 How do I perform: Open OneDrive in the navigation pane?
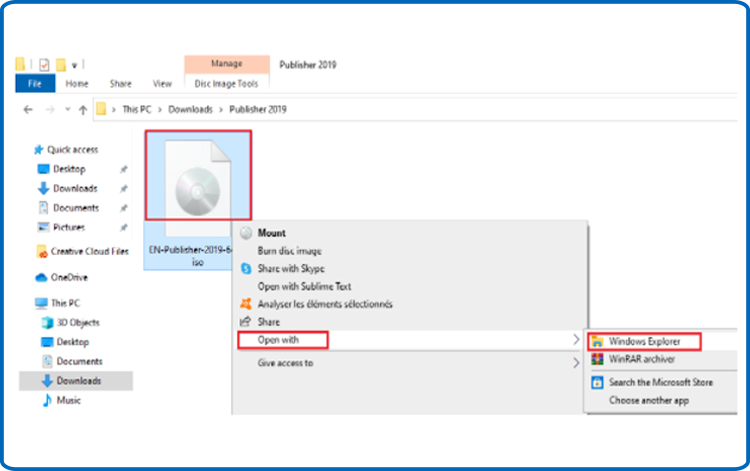69,277
